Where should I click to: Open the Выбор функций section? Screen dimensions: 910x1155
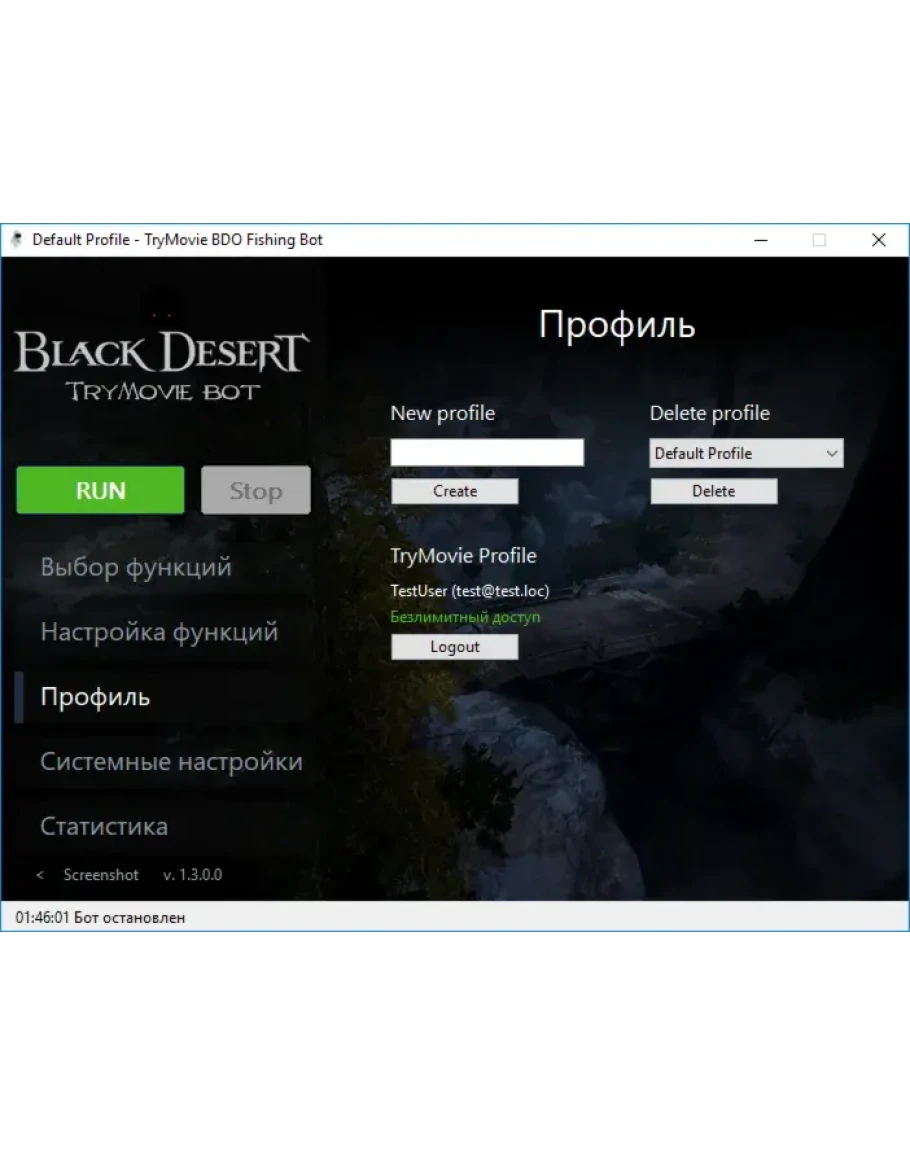pyautogui.click(x=136, y=567)
